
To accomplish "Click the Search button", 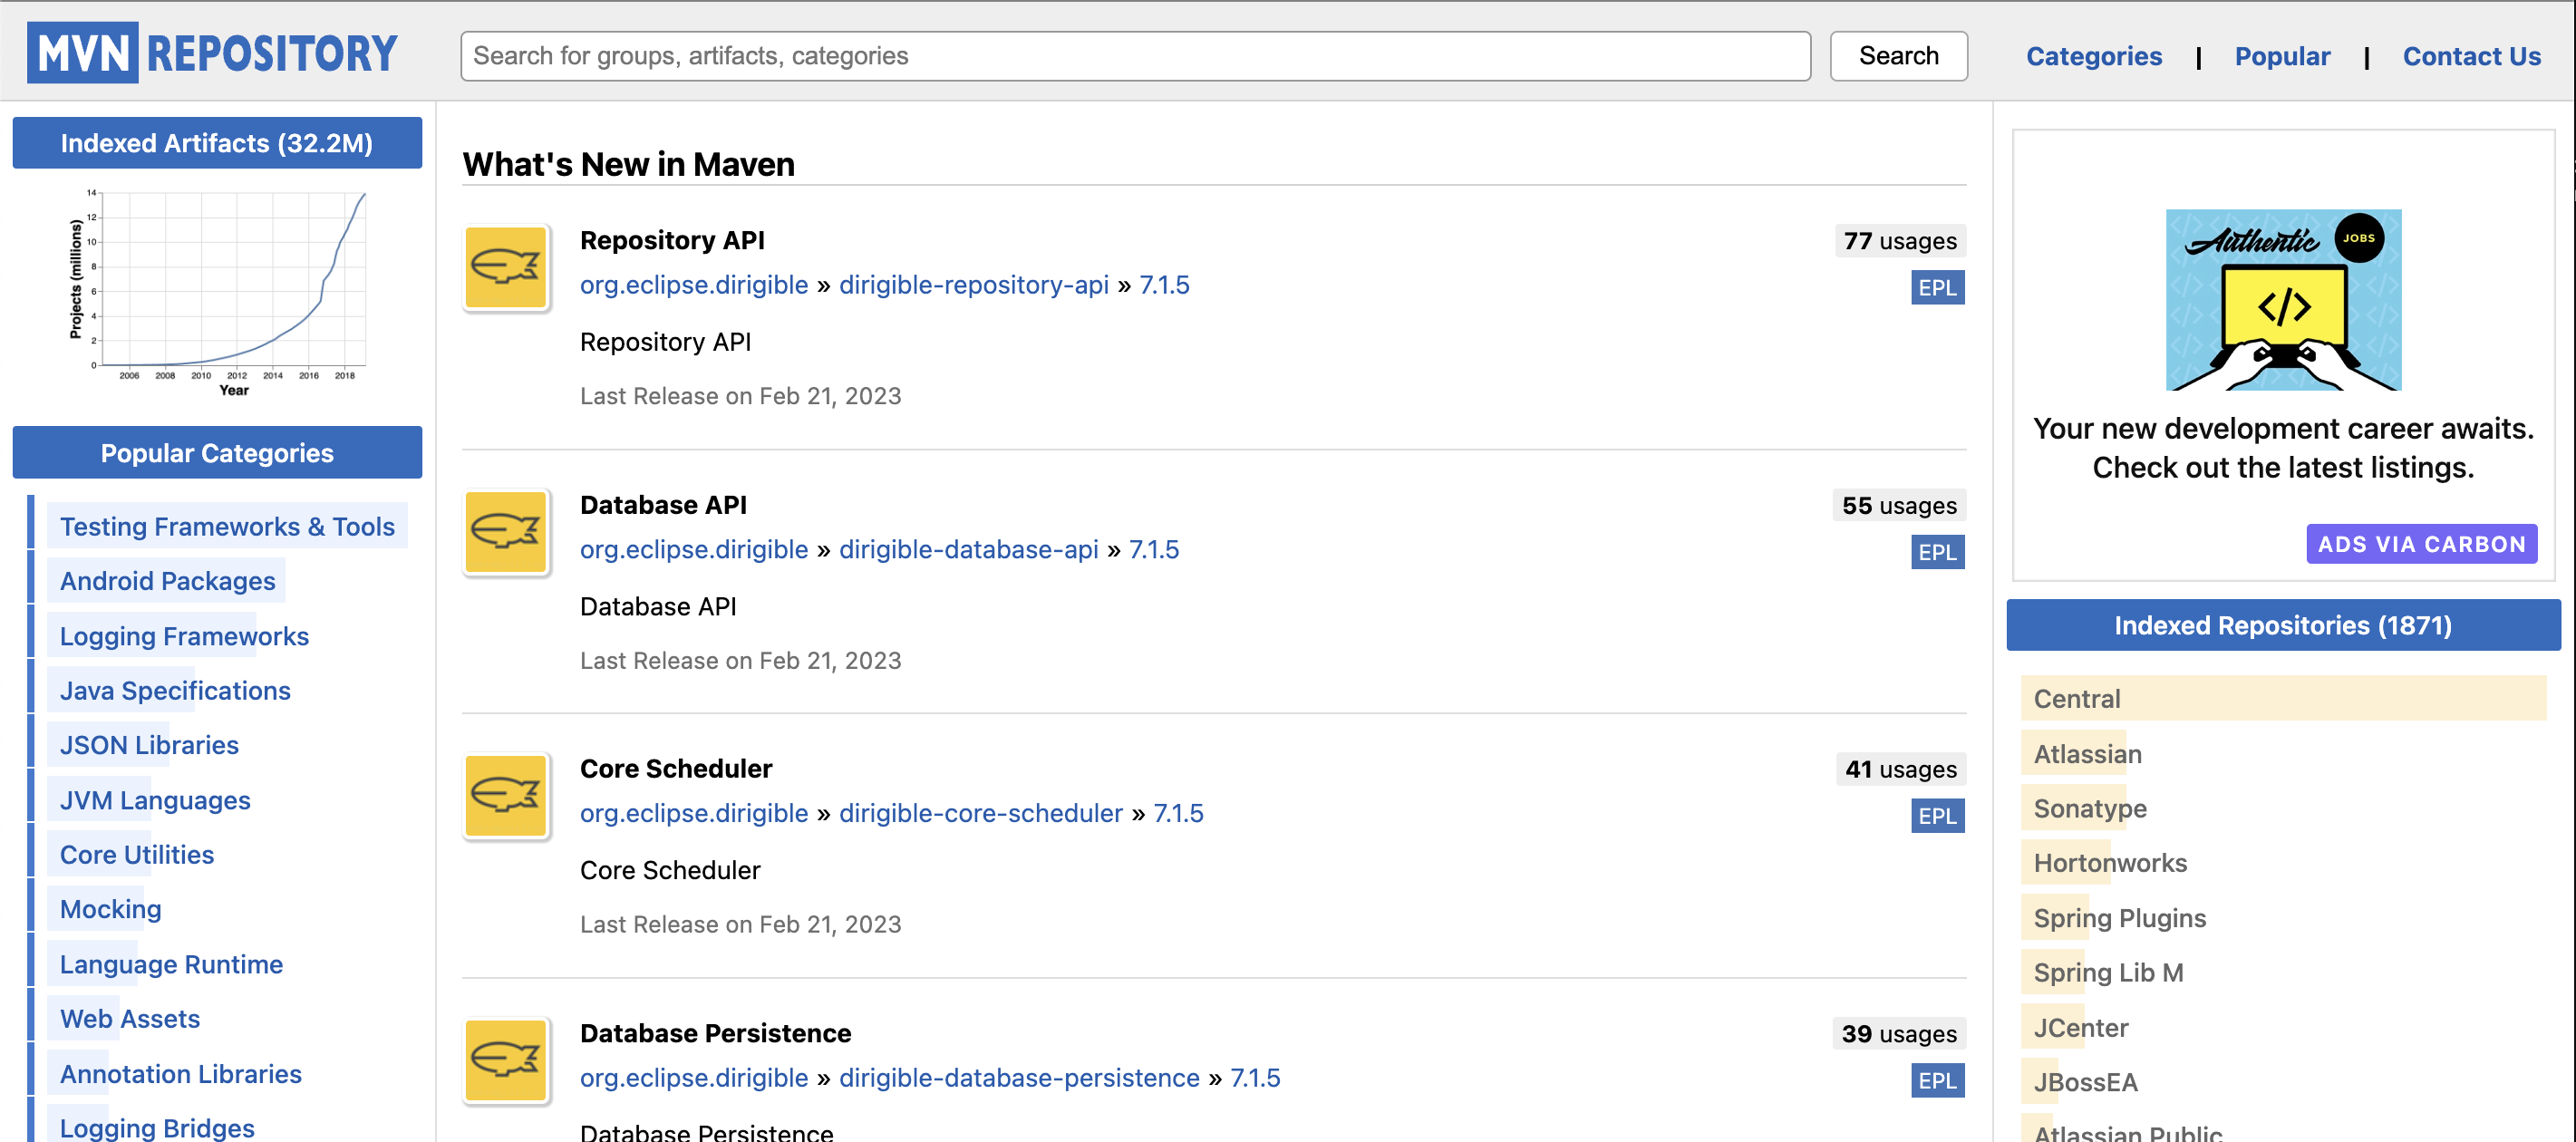I will [x=1898, y=56].
